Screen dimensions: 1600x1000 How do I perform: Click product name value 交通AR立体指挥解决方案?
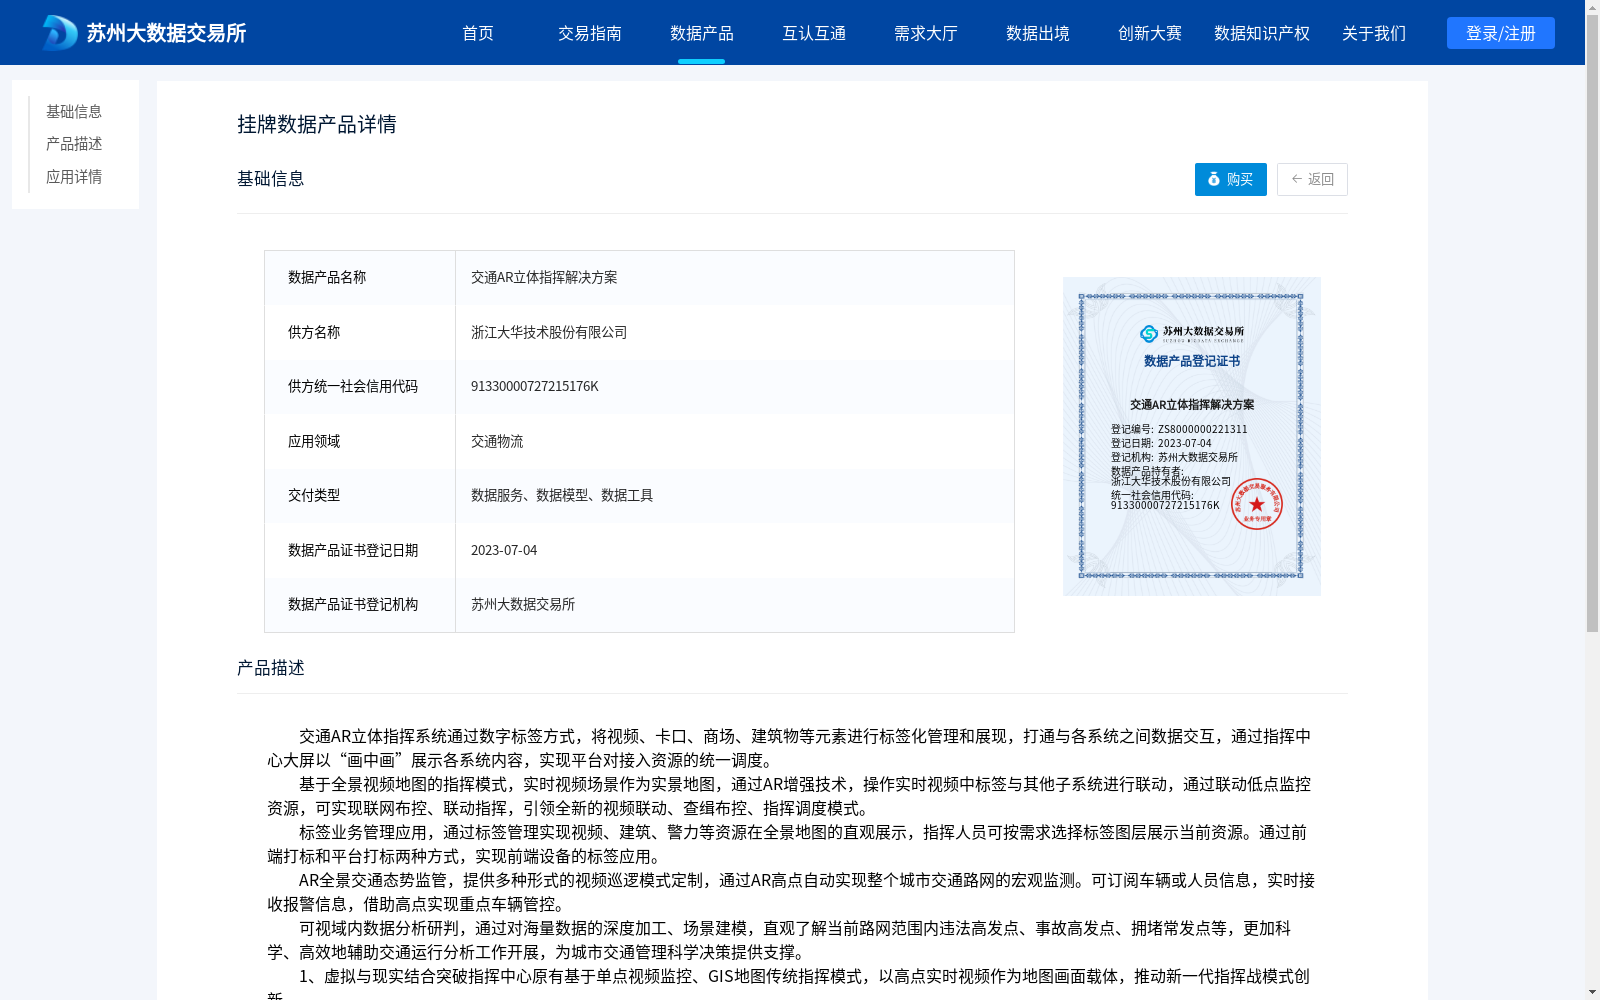pos(544,277)
